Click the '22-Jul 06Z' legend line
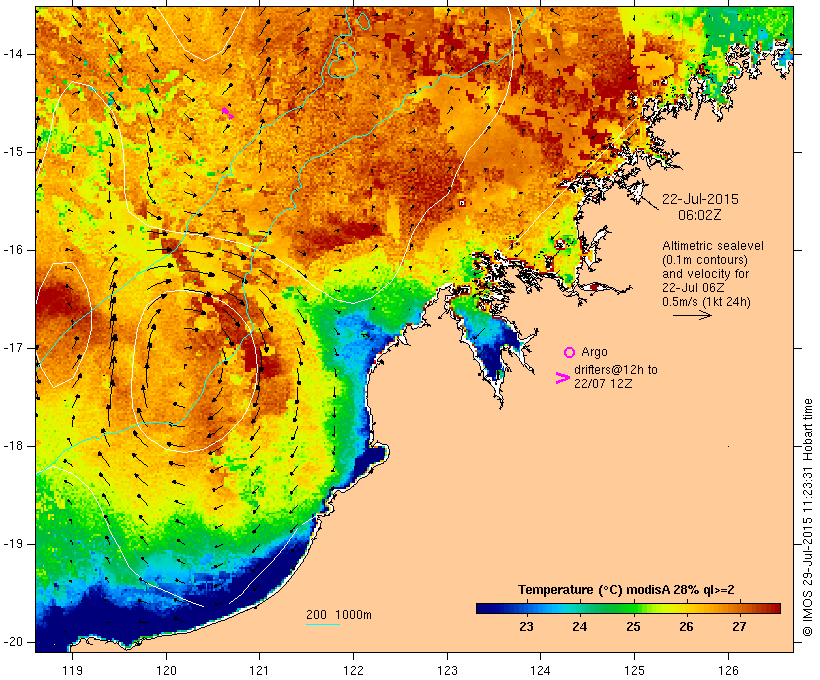 (693, 288)
